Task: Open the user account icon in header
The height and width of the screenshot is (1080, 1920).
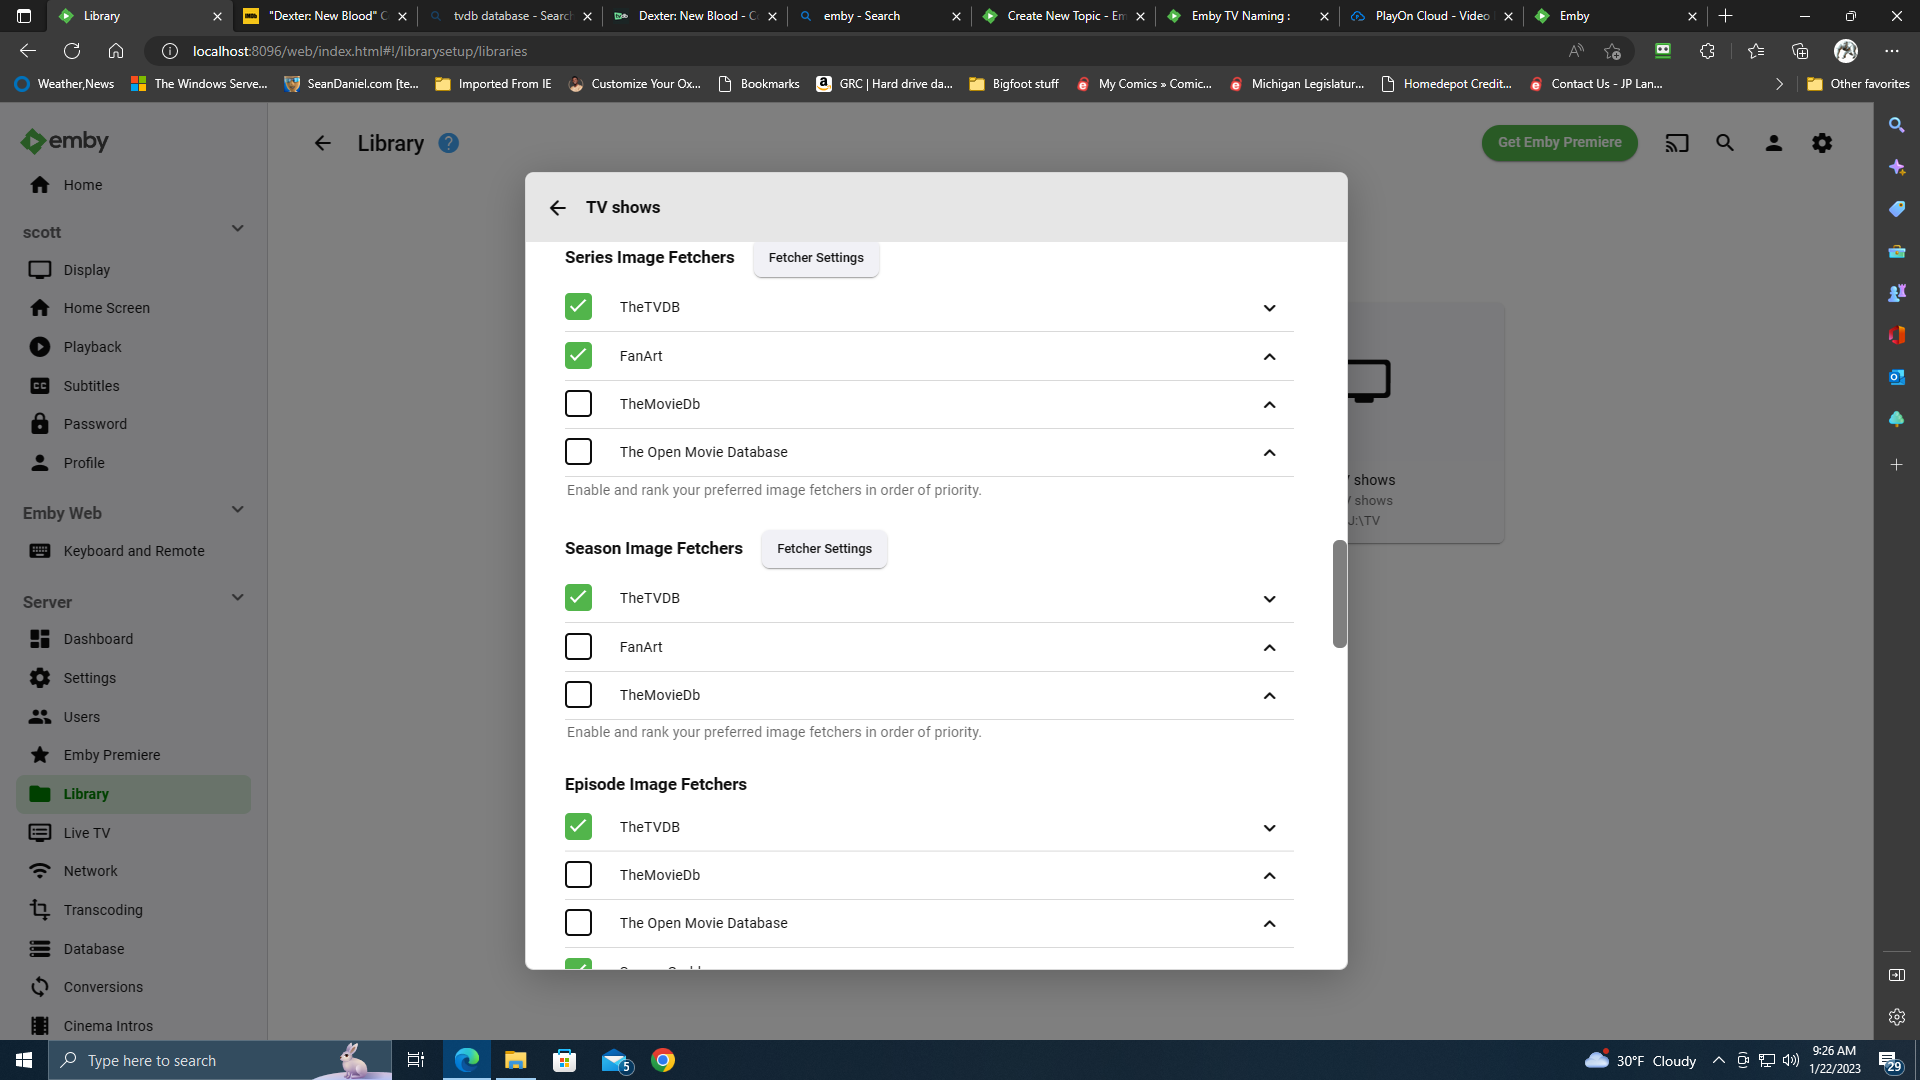Action: point(1774,143)
